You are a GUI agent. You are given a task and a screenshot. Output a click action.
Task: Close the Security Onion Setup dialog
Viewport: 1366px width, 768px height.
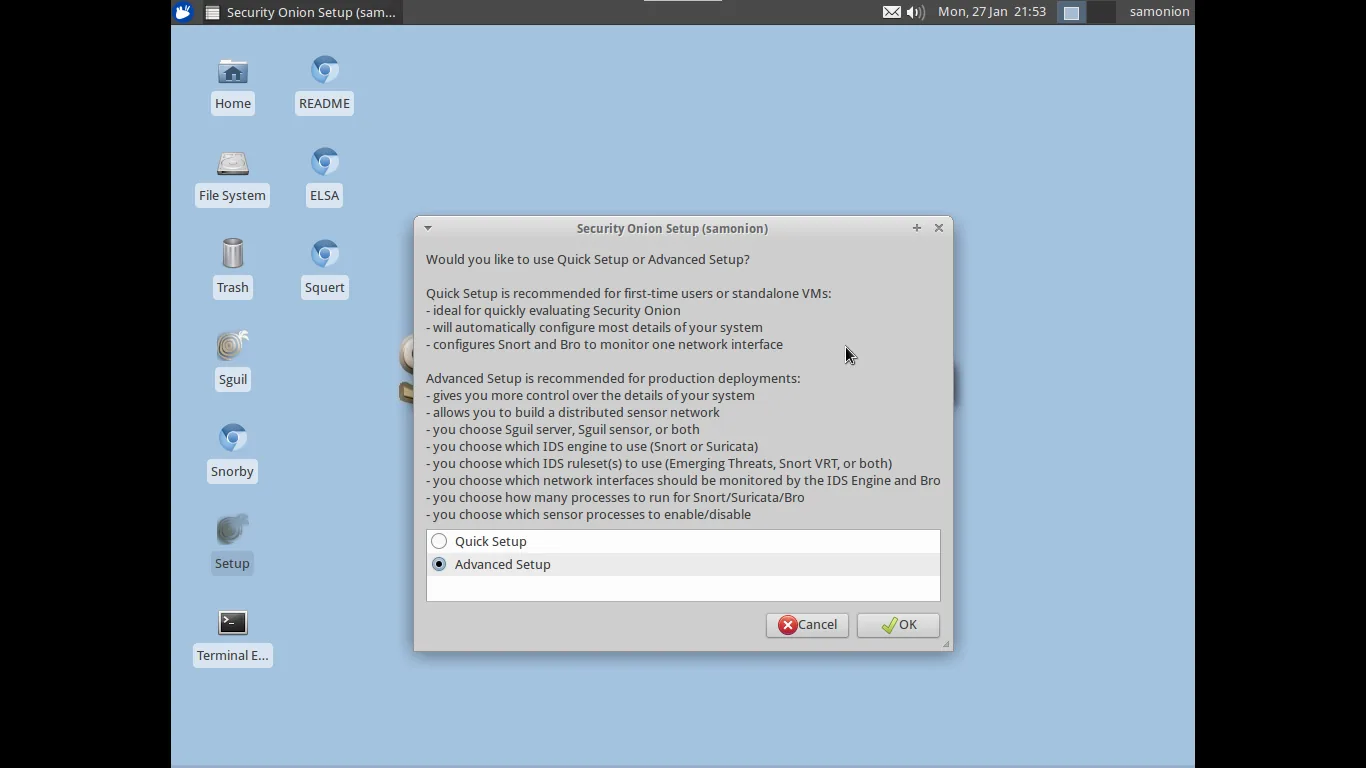[939, 228]
